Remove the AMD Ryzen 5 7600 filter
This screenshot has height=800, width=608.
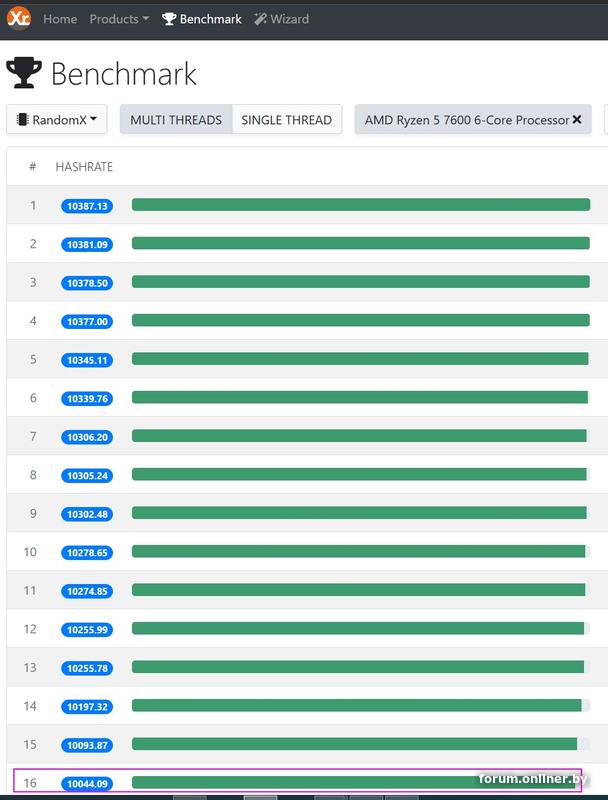(577, 119)
